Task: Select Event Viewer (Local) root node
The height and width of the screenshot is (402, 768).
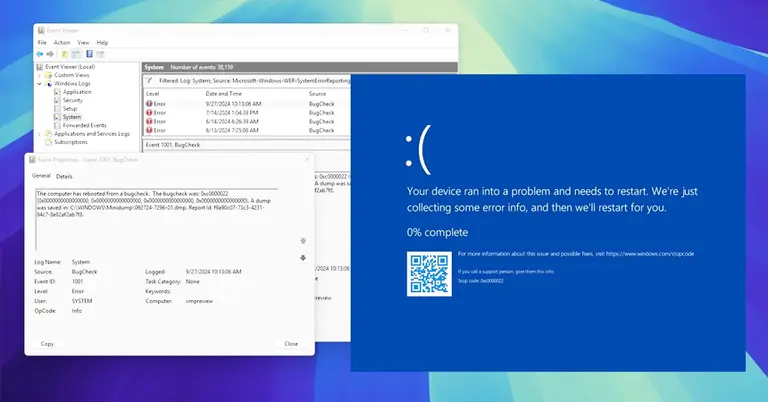Action: 70,67
